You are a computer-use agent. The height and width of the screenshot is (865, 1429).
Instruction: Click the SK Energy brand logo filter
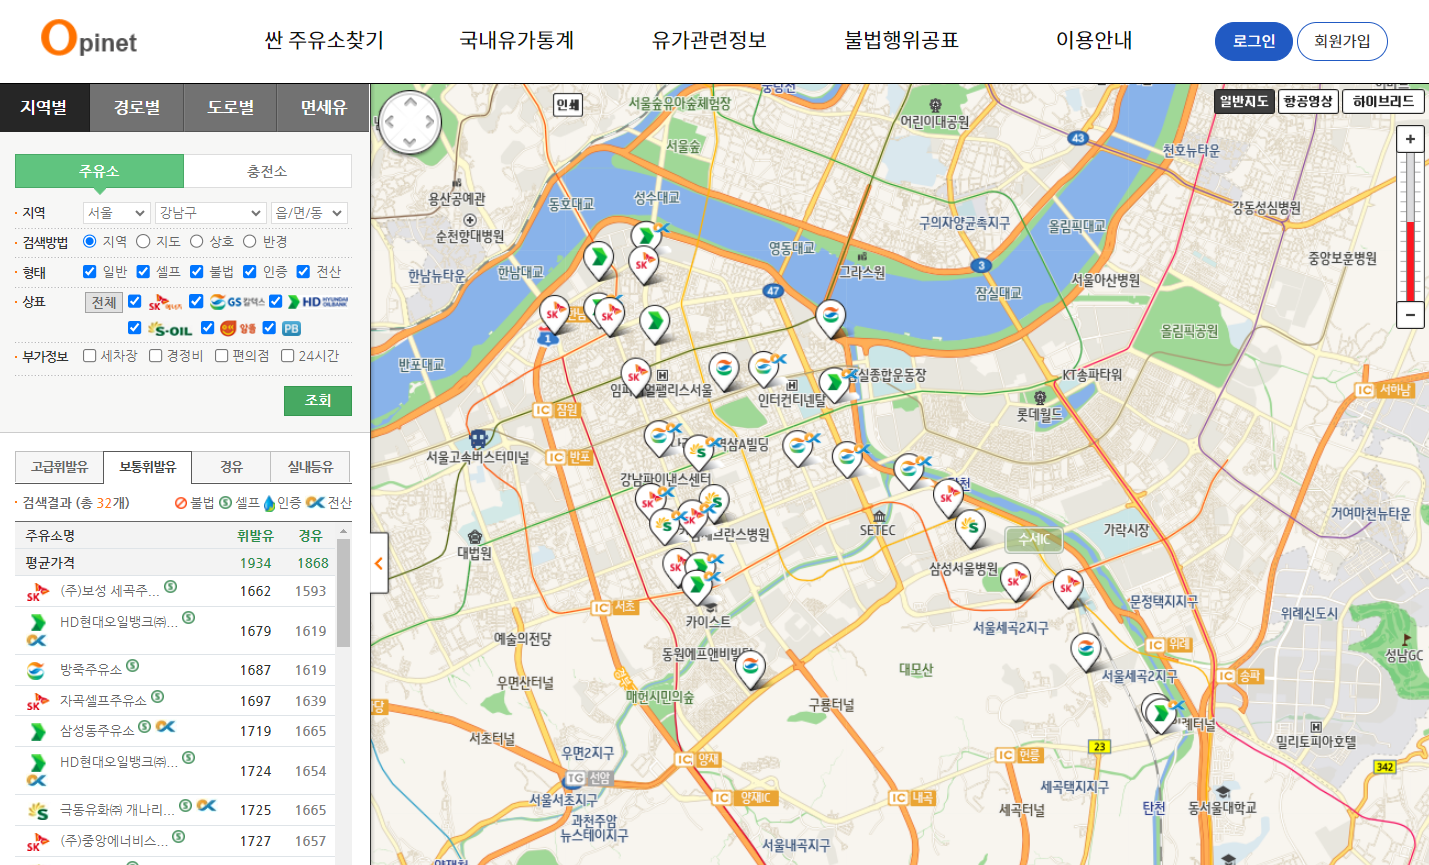tap(166, 302)
